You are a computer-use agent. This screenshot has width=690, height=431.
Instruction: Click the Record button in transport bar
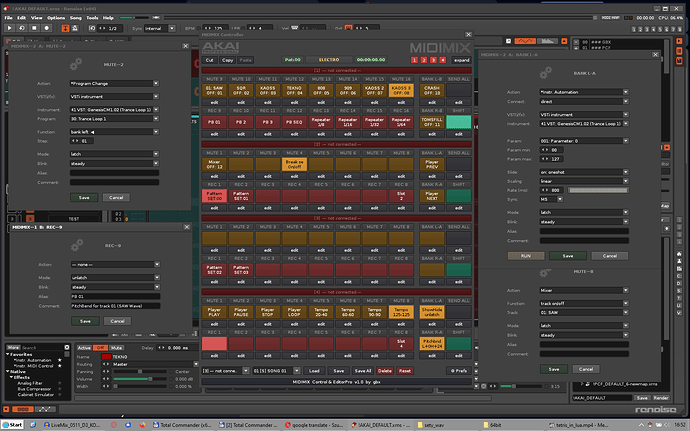47,28
